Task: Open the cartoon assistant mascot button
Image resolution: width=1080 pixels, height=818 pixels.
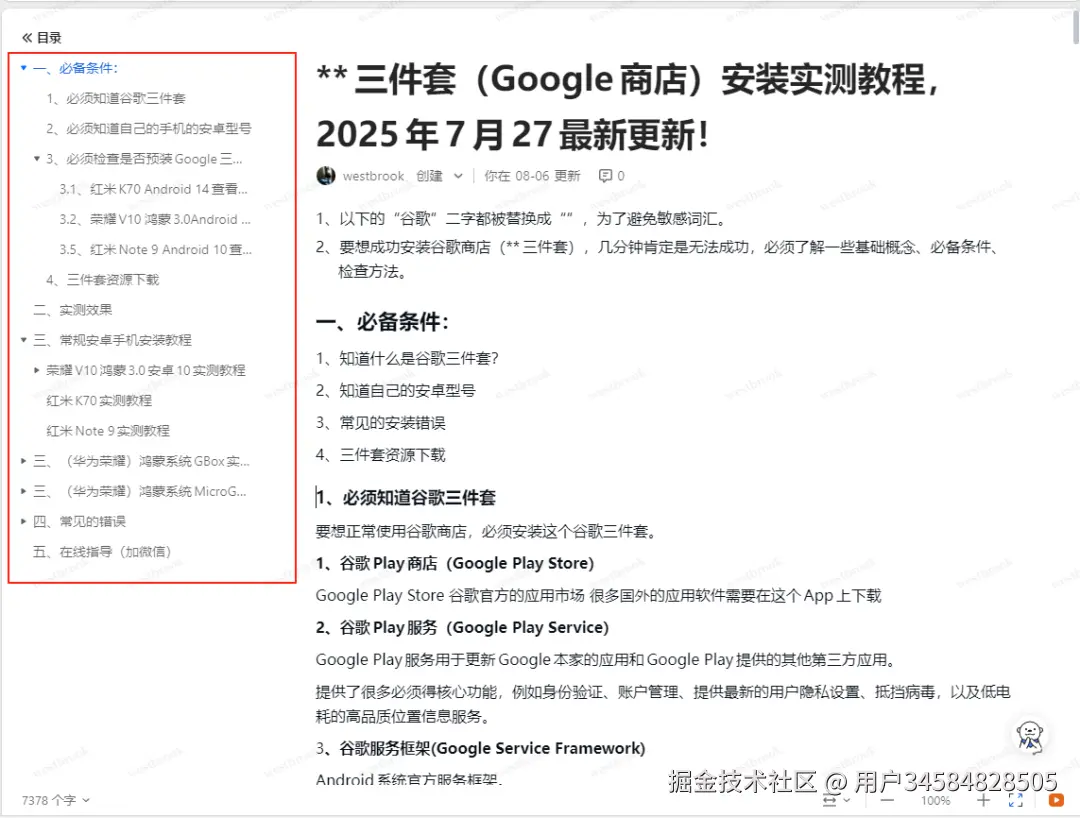Action: [1030, 735]
